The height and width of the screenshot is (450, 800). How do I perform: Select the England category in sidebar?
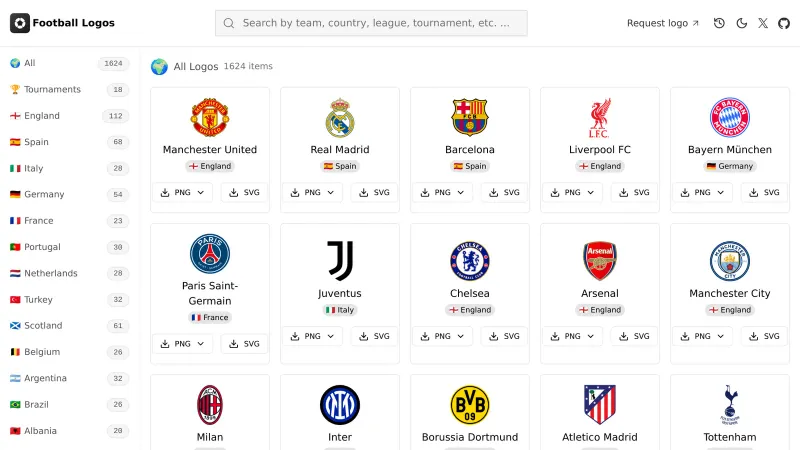pos(42,116)
